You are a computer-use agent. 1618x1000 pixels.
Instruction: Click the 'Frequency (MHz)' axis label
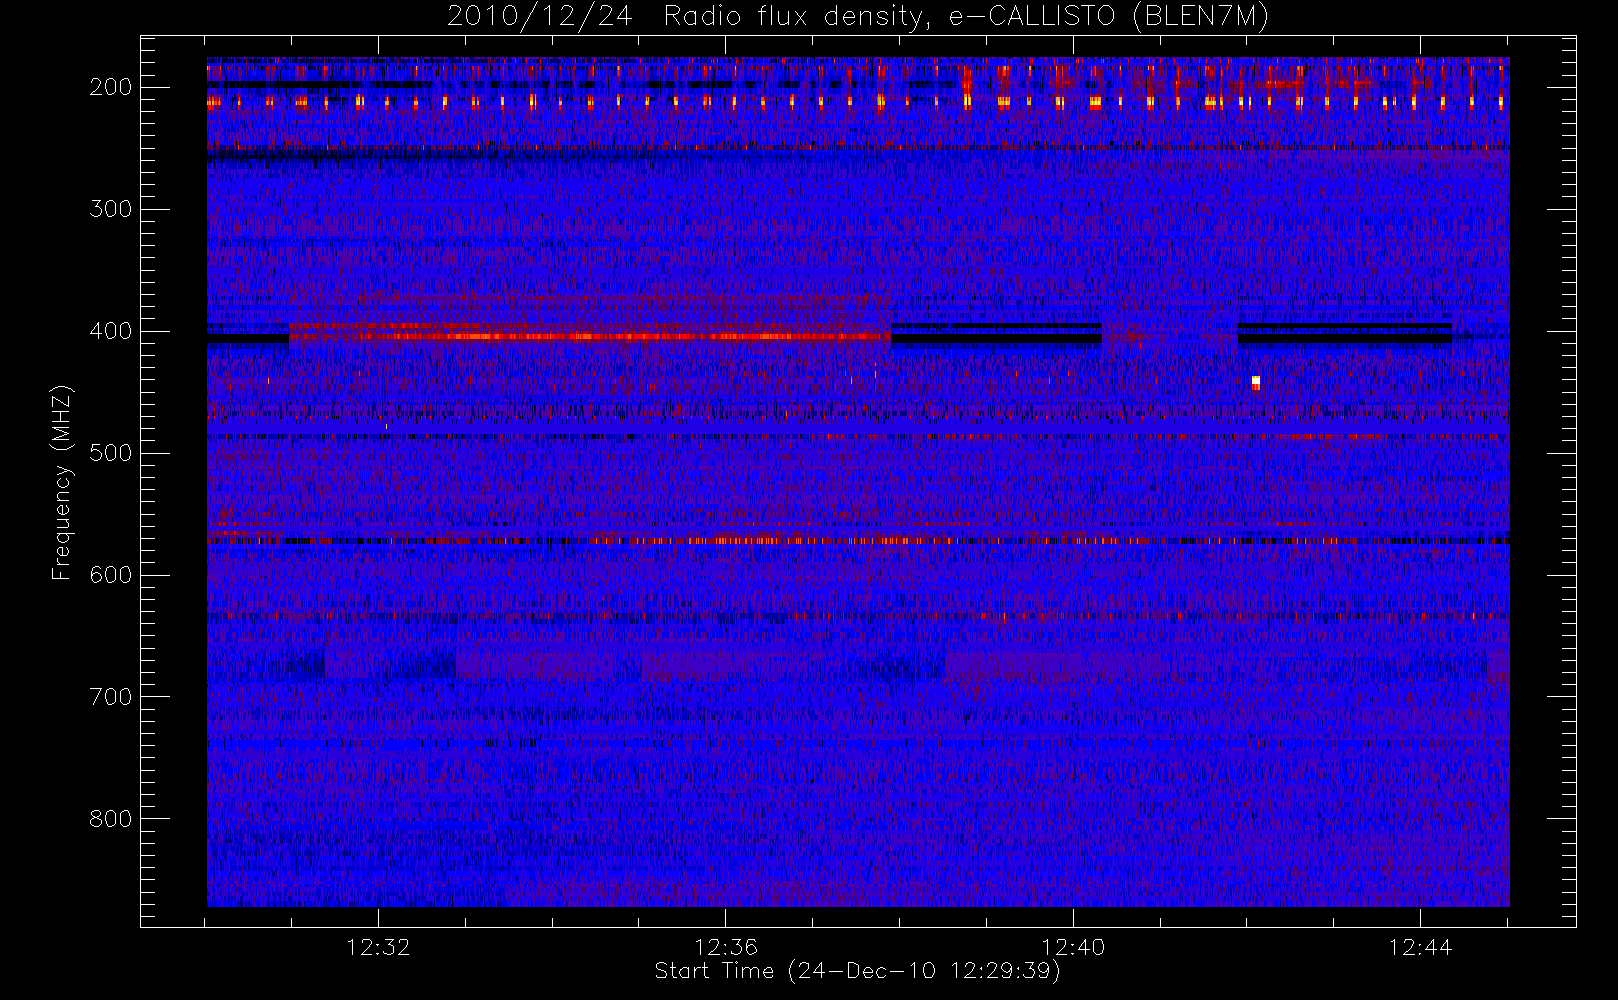[62, 482]
